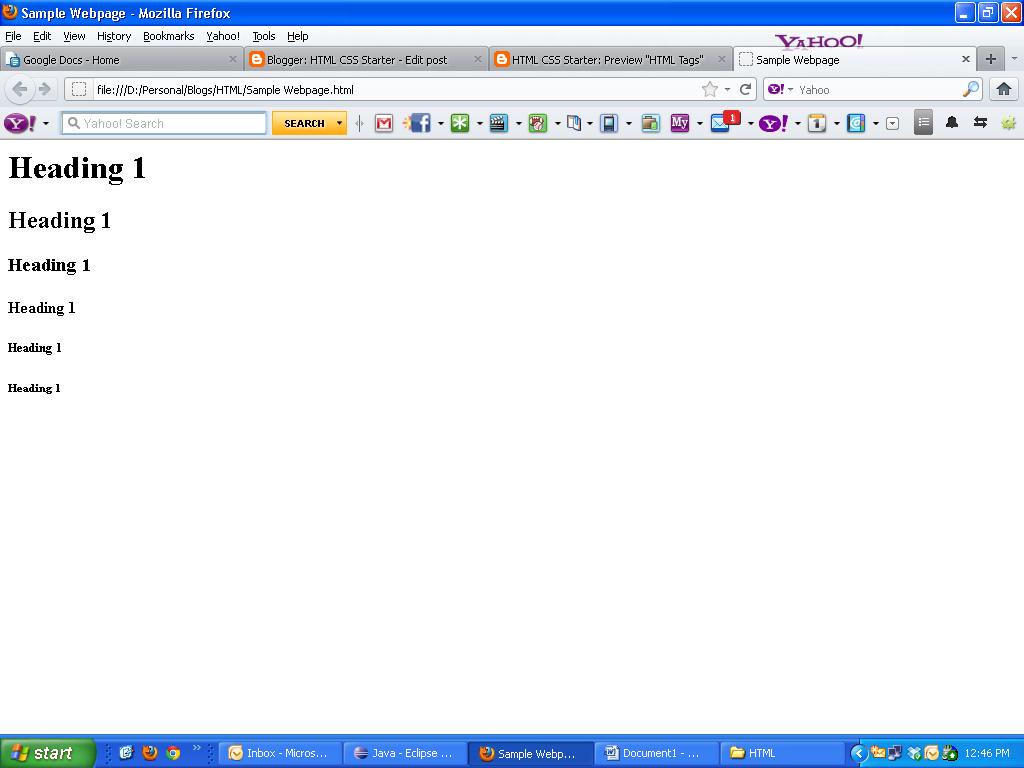Open the Bookmarks menu
The width and height of the screenshot is (1024, 768).
pyautogui.click(x=168, y=36)
